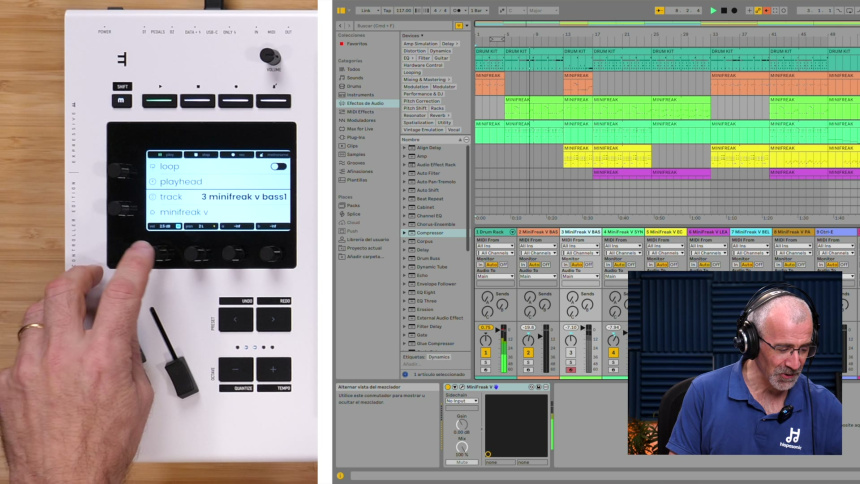Click the MIDI arrangement overdub plus icon
This screenshot has width=860, height=484.
click(x=749, y=10)
